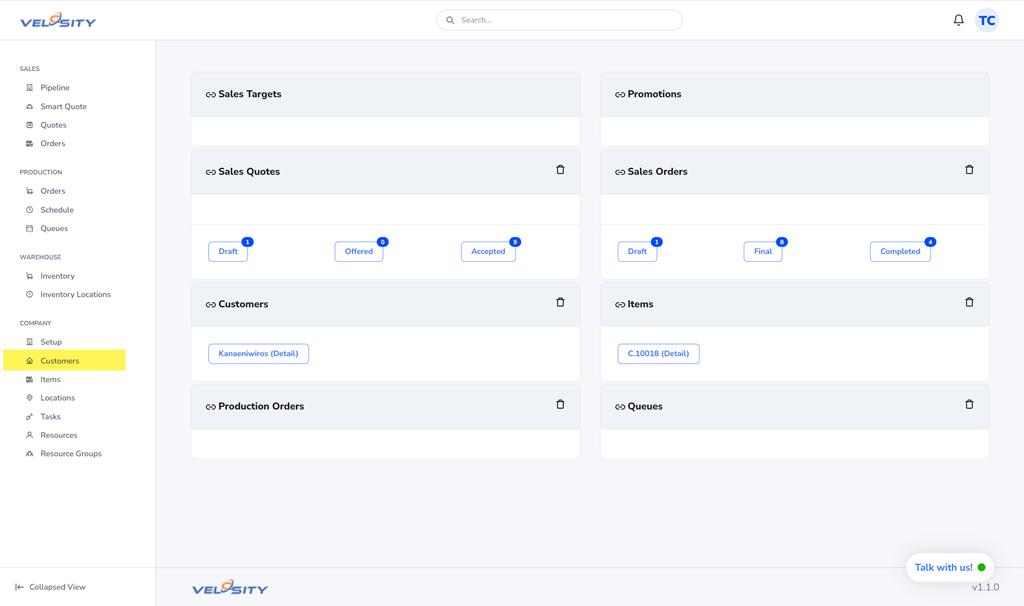Viewport: 1024px width, 606px height.
Task: Go to Smart Quote in sidebar
Action: 63,106
